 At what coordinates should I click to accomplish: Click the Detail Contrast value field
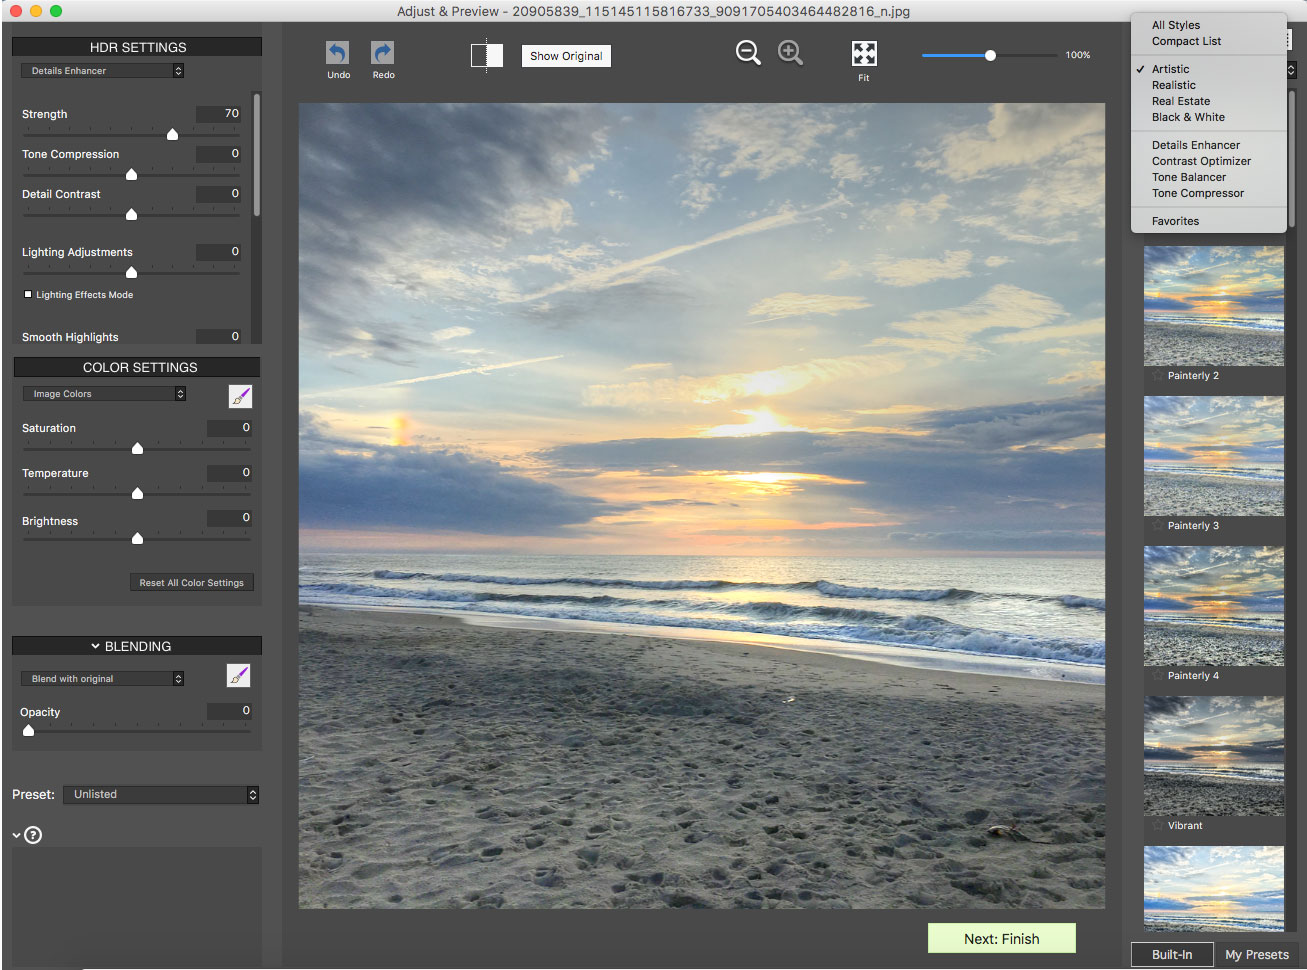tap(218, 194)
